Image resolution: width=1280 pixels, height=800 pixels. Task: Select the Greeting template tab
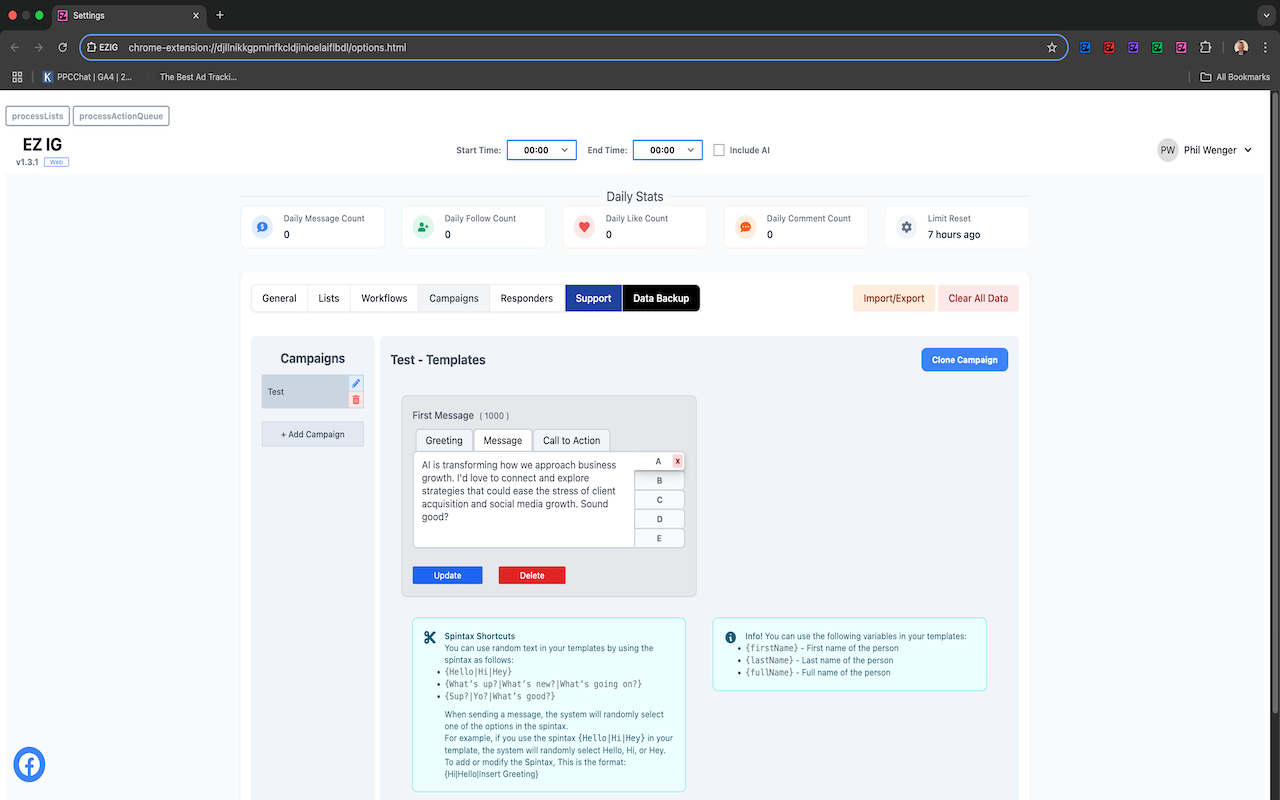coord(444,440)
